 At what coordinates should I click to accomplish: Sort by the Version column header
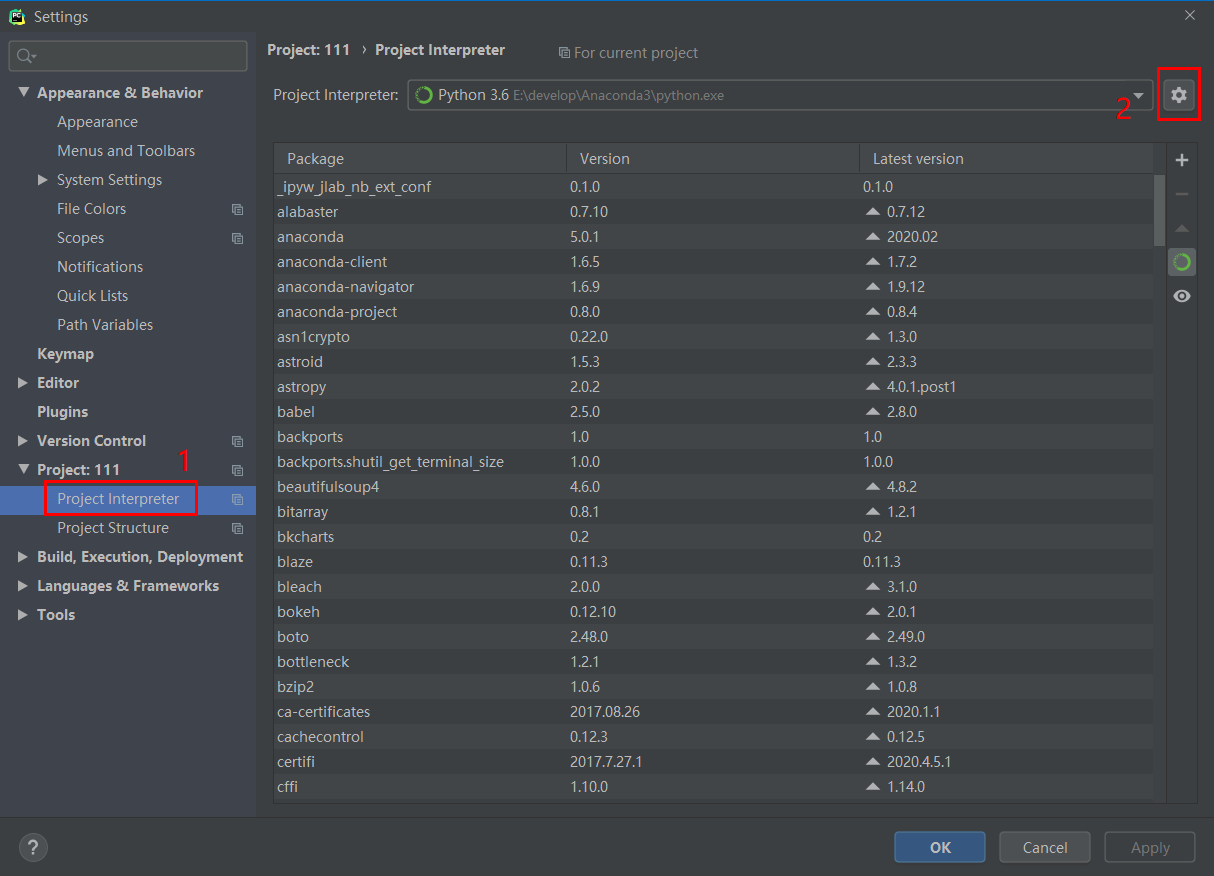[x=713, y=158]
